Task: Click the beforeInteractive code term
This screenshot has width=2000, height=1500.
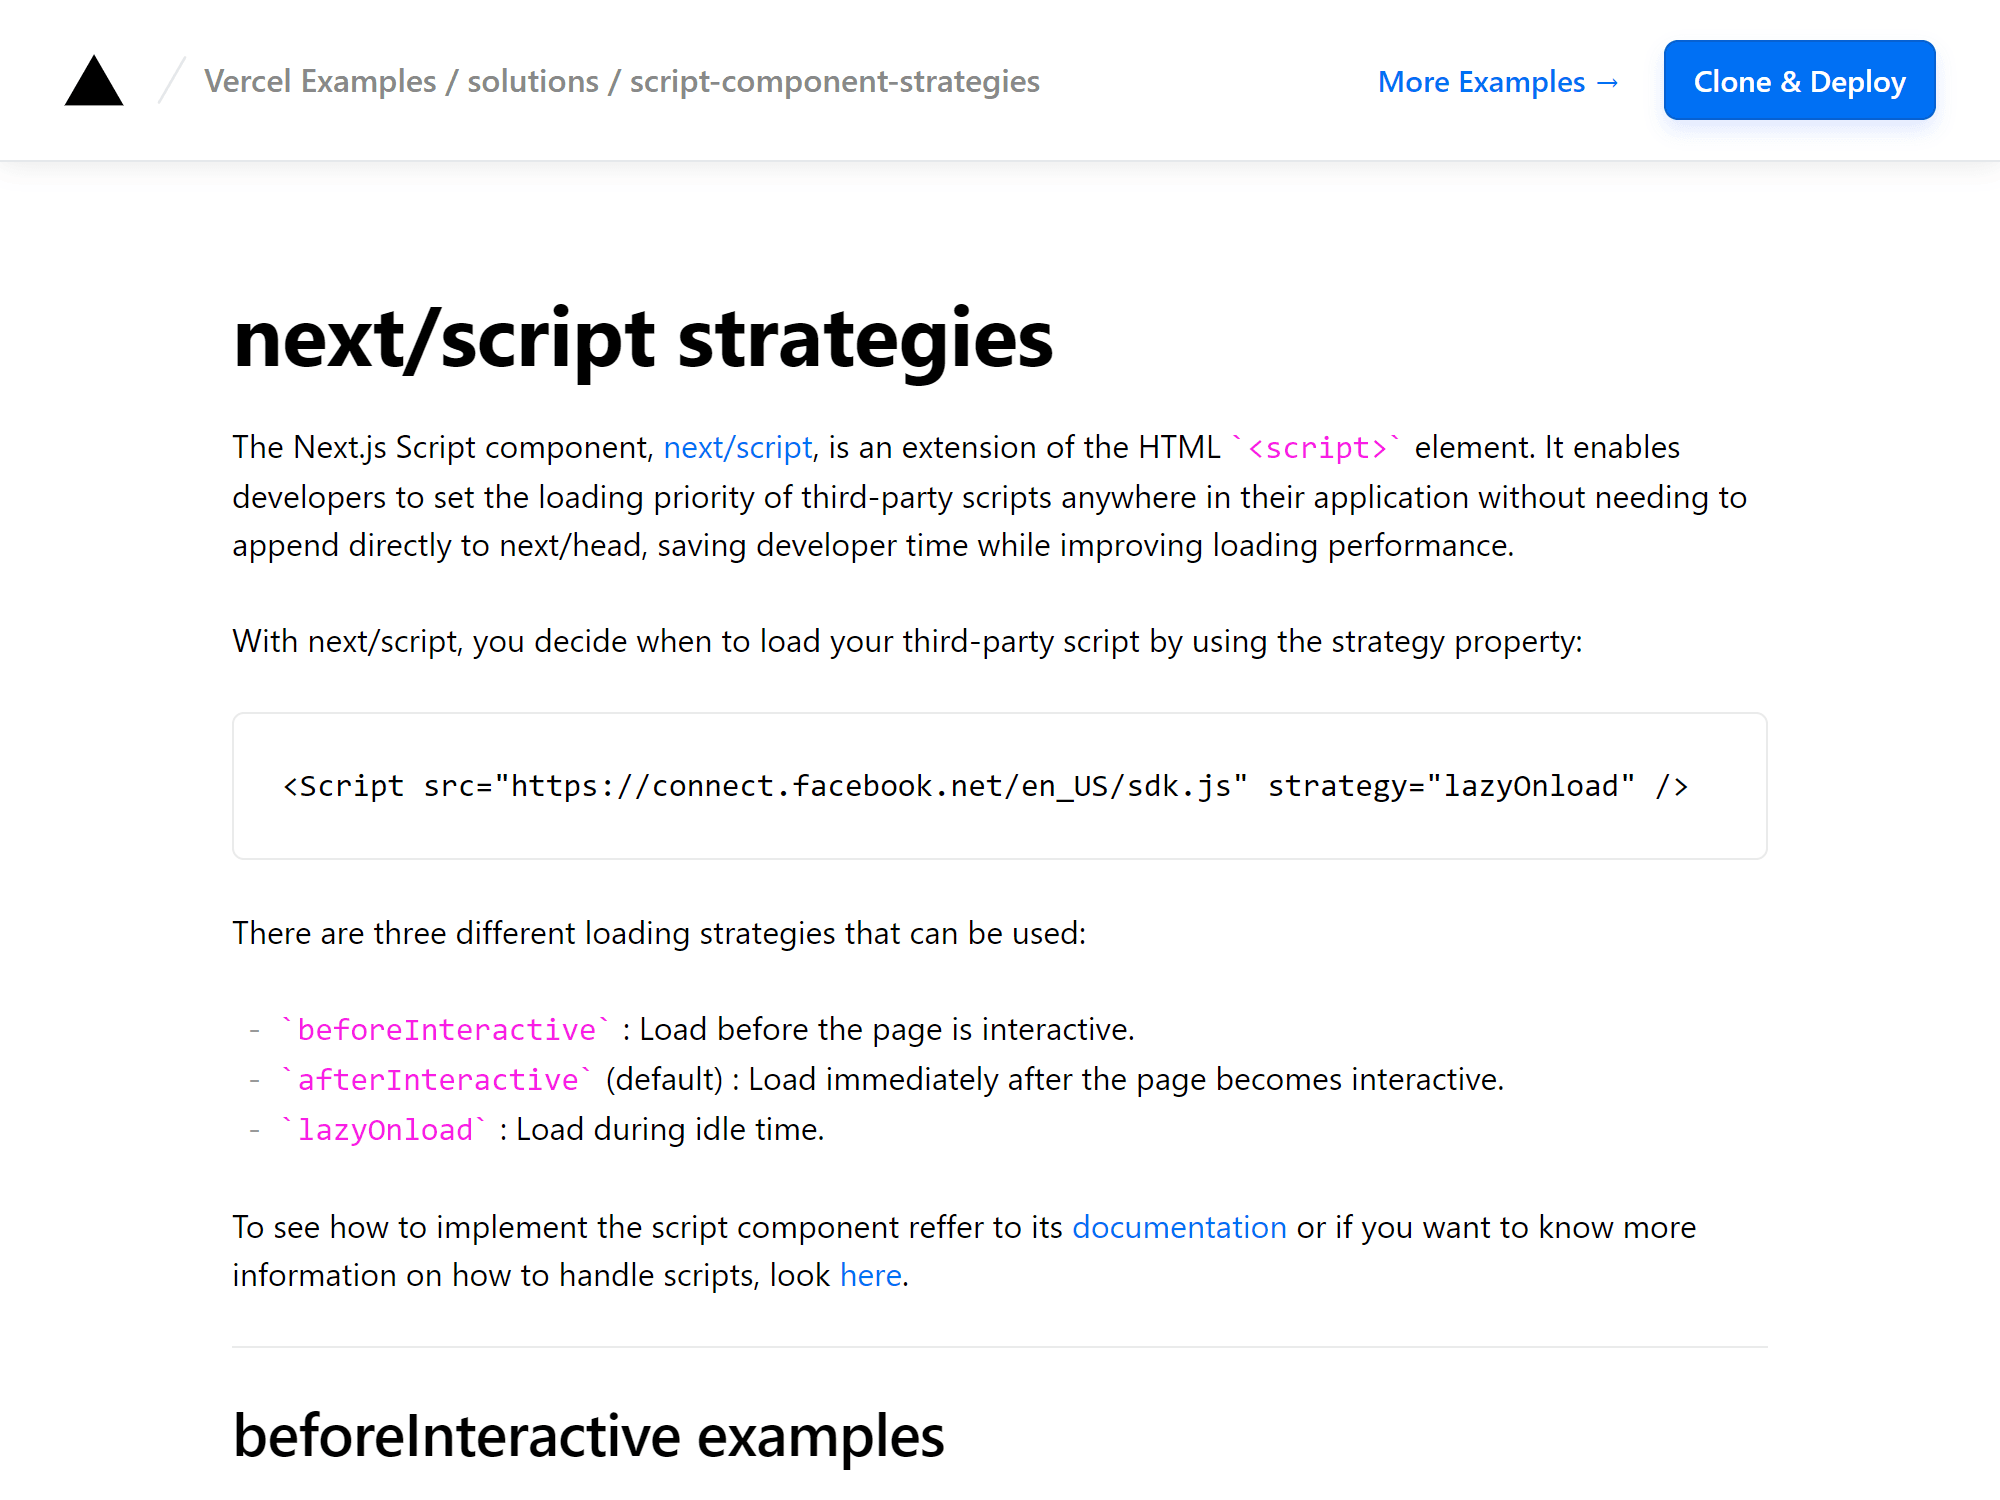Action: click(445, 1029)
